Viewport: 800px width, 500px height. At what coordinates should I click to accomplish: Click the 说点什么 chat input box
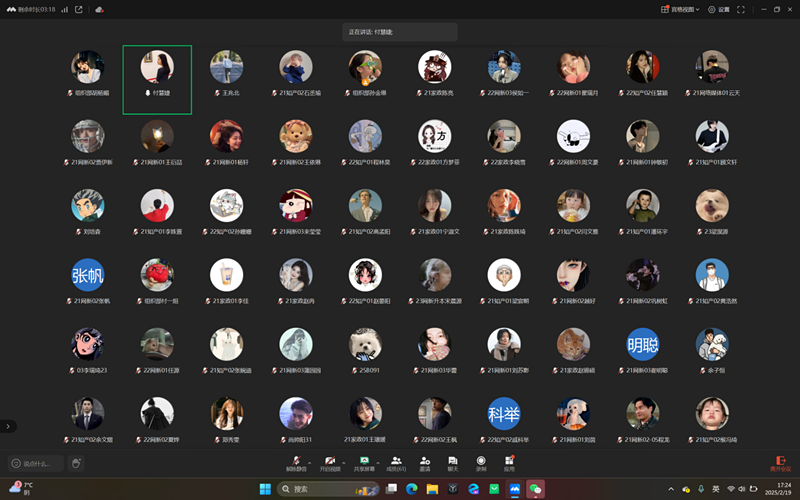(x=36, y=463)
